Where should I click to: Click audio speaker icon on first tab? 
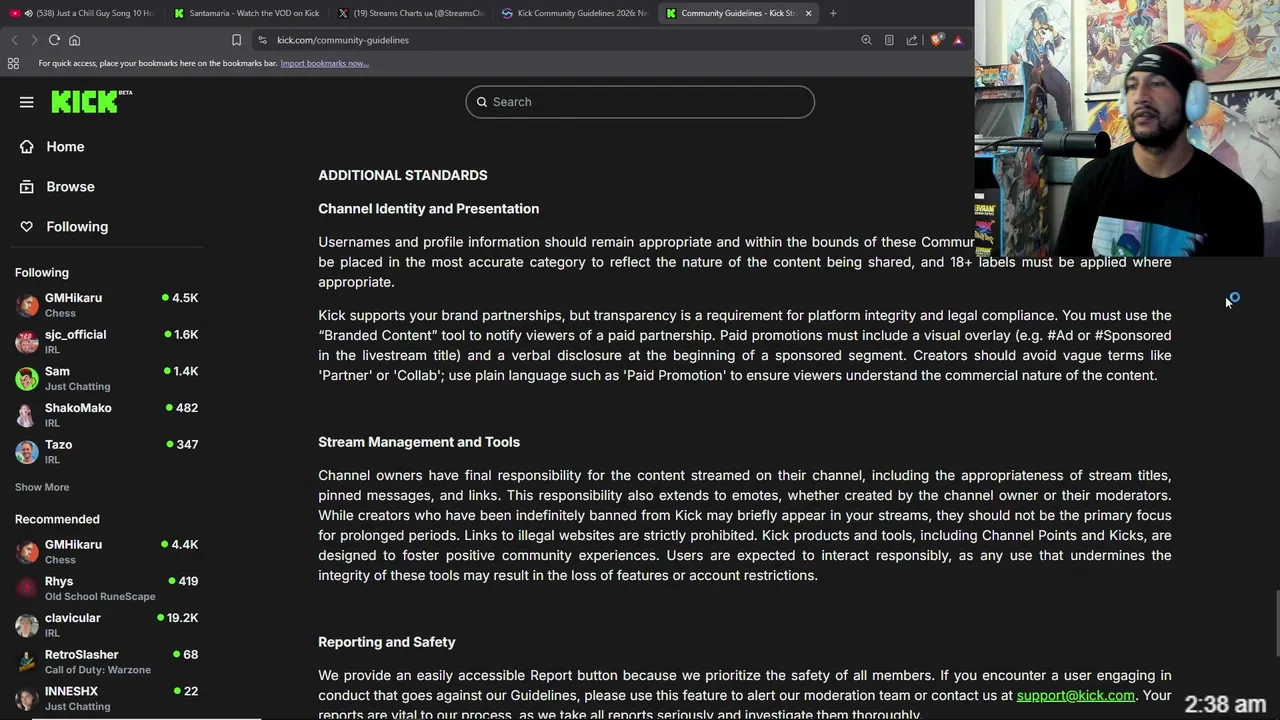28,13
